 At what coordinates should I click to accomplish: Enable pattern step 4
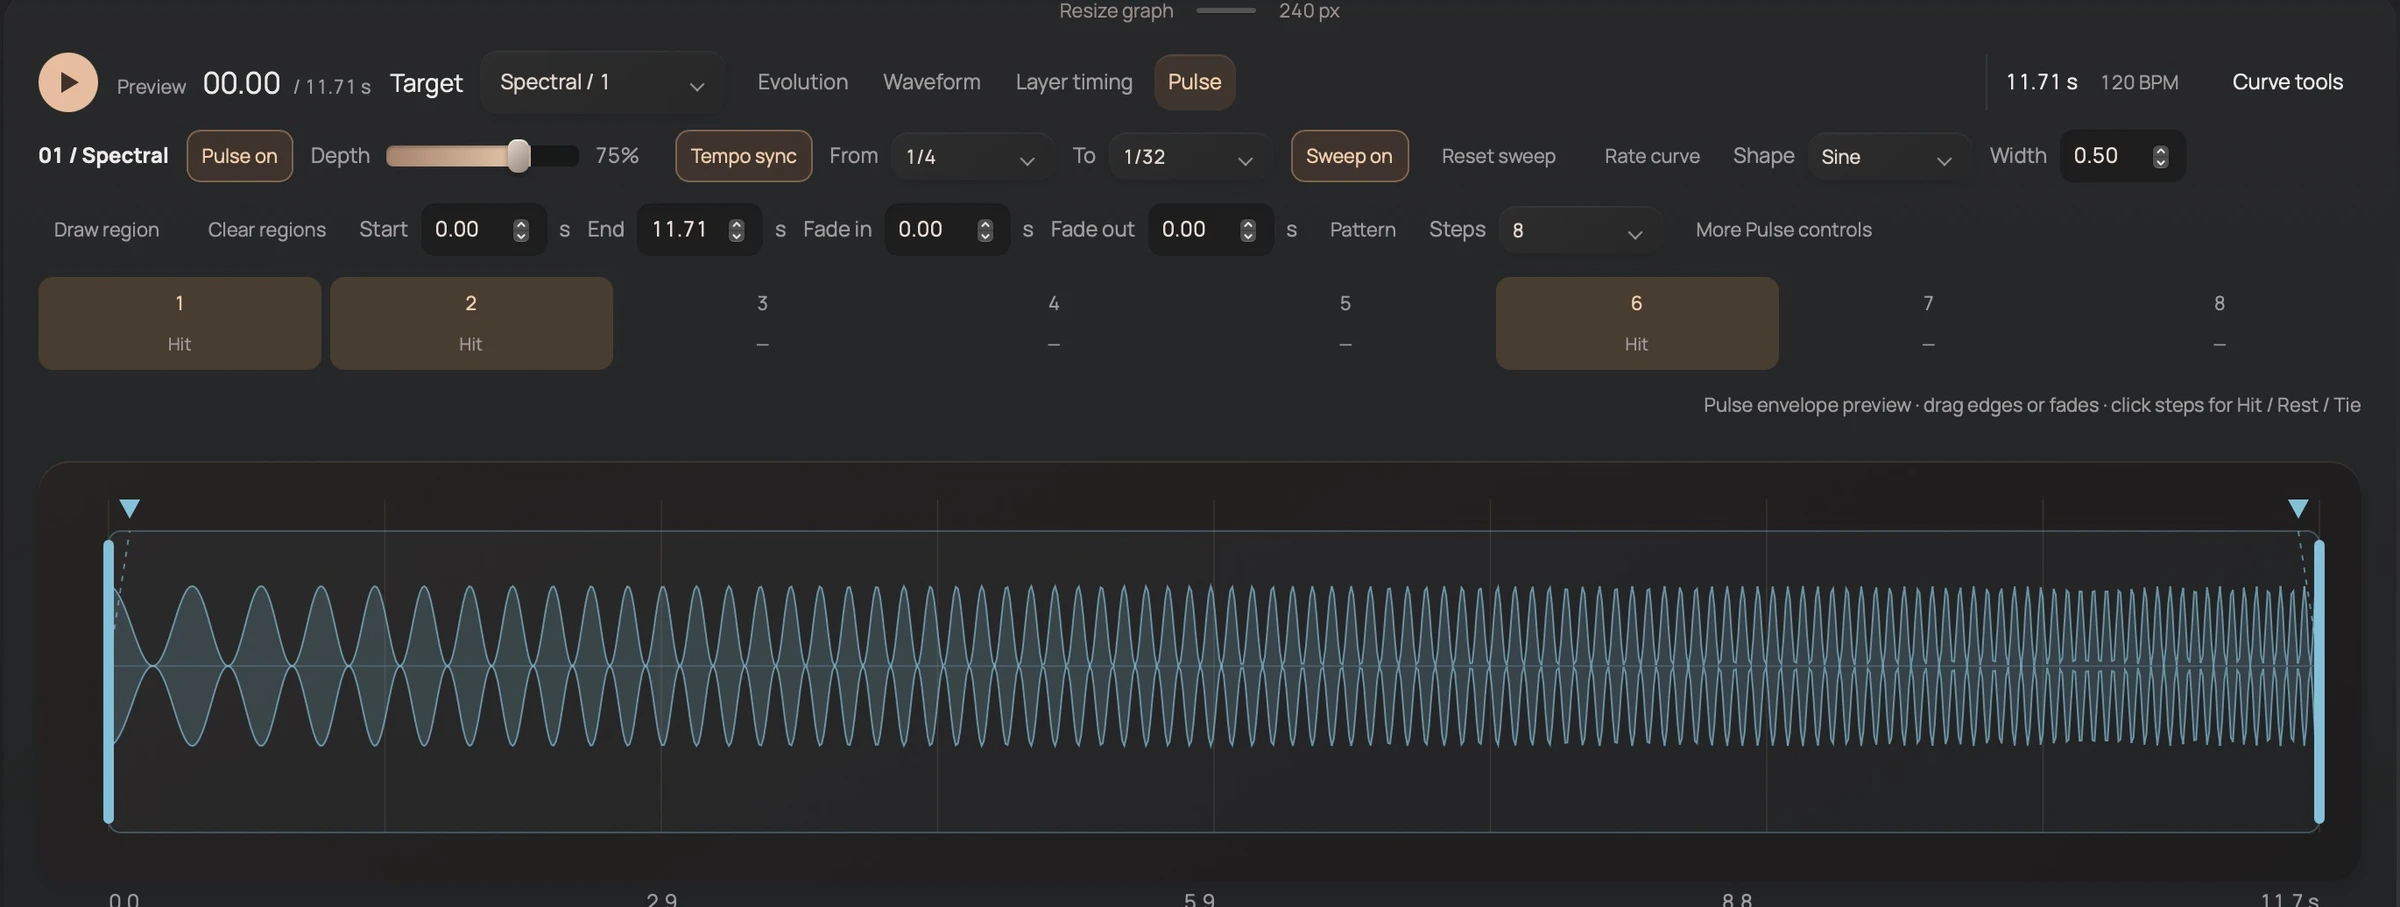coord(1054,323)
